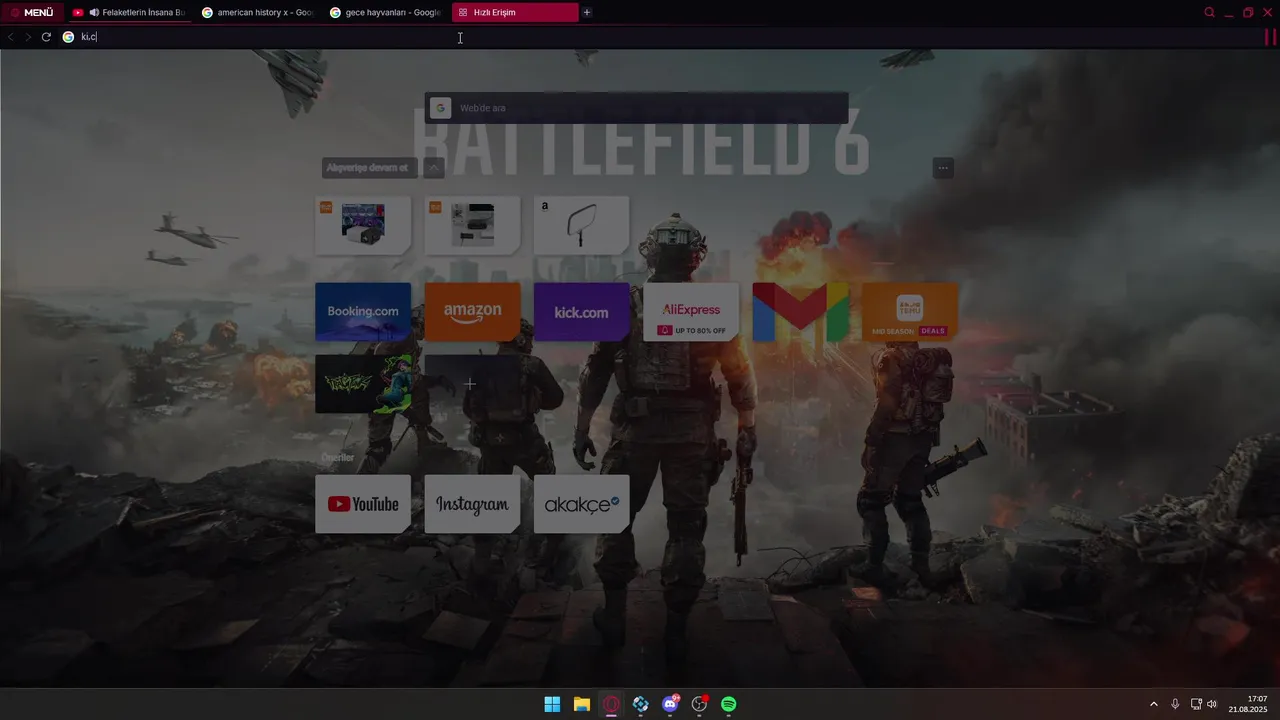Open the Gmail speed dial tile
Screen dimensions: 1280x720
pos(800,312)
